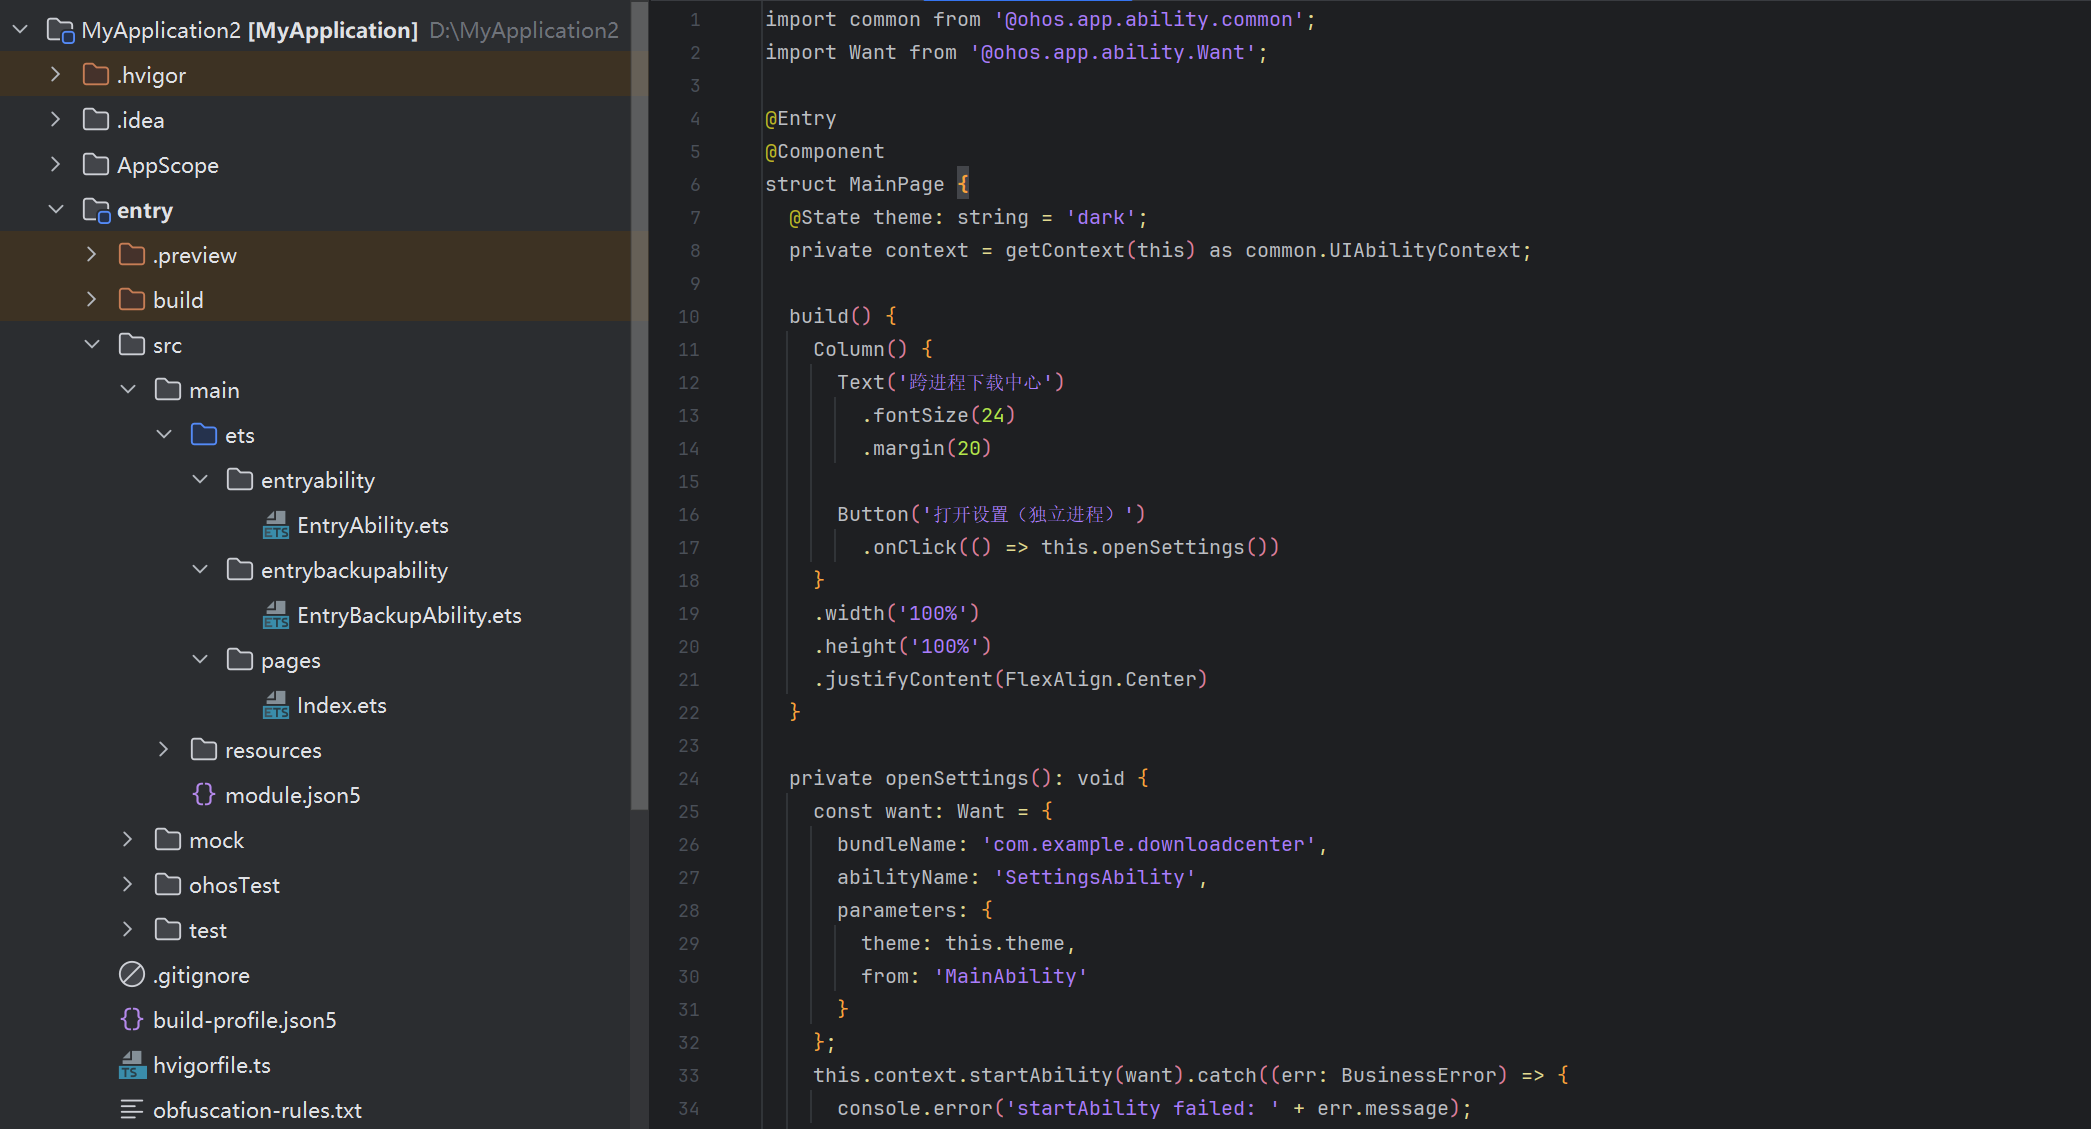This screenshot has width=2091, height=1129.
Task: Click the entry module folder icon
Action: 96,210
